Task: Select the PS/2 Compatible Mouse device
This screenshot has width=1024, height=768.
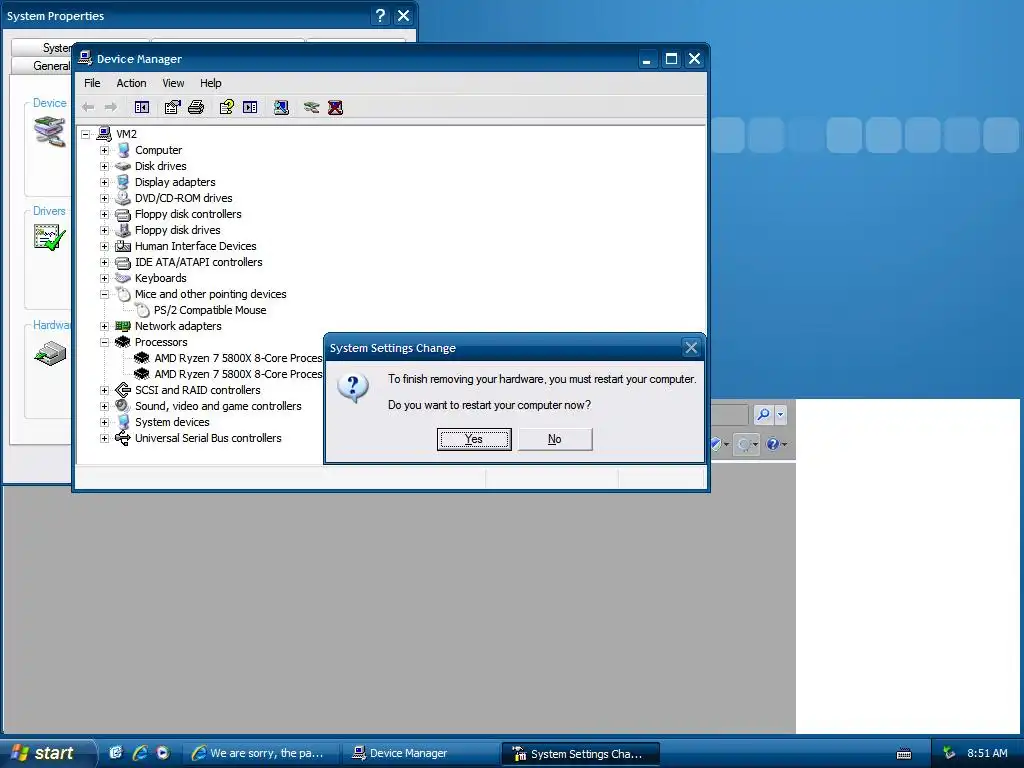Action: pos(210,310)
